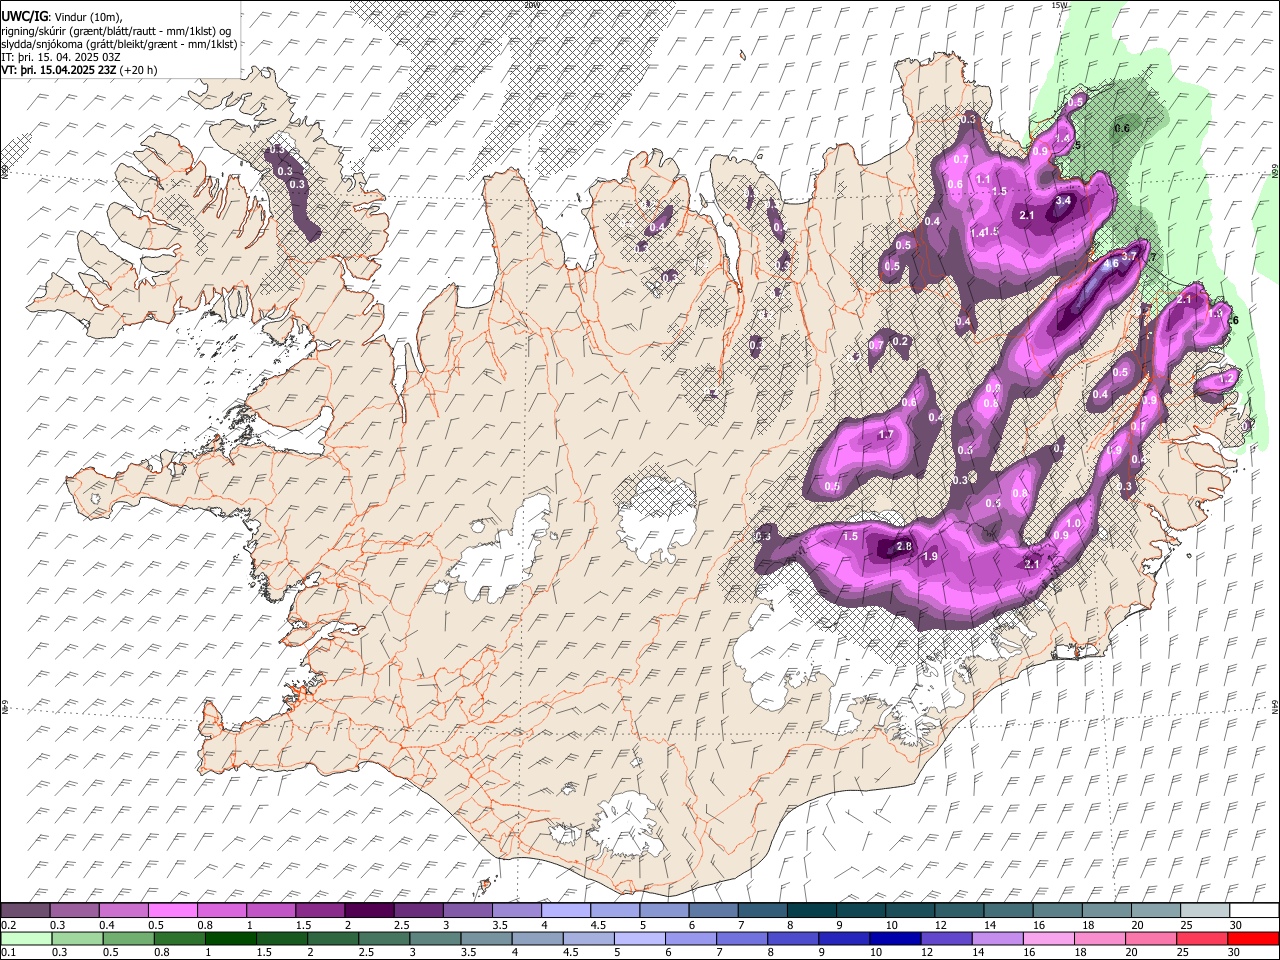Select the light pink swatch labelled 16, bottom row
The image size is (1280, 960).
click(x=1049, y=939)
